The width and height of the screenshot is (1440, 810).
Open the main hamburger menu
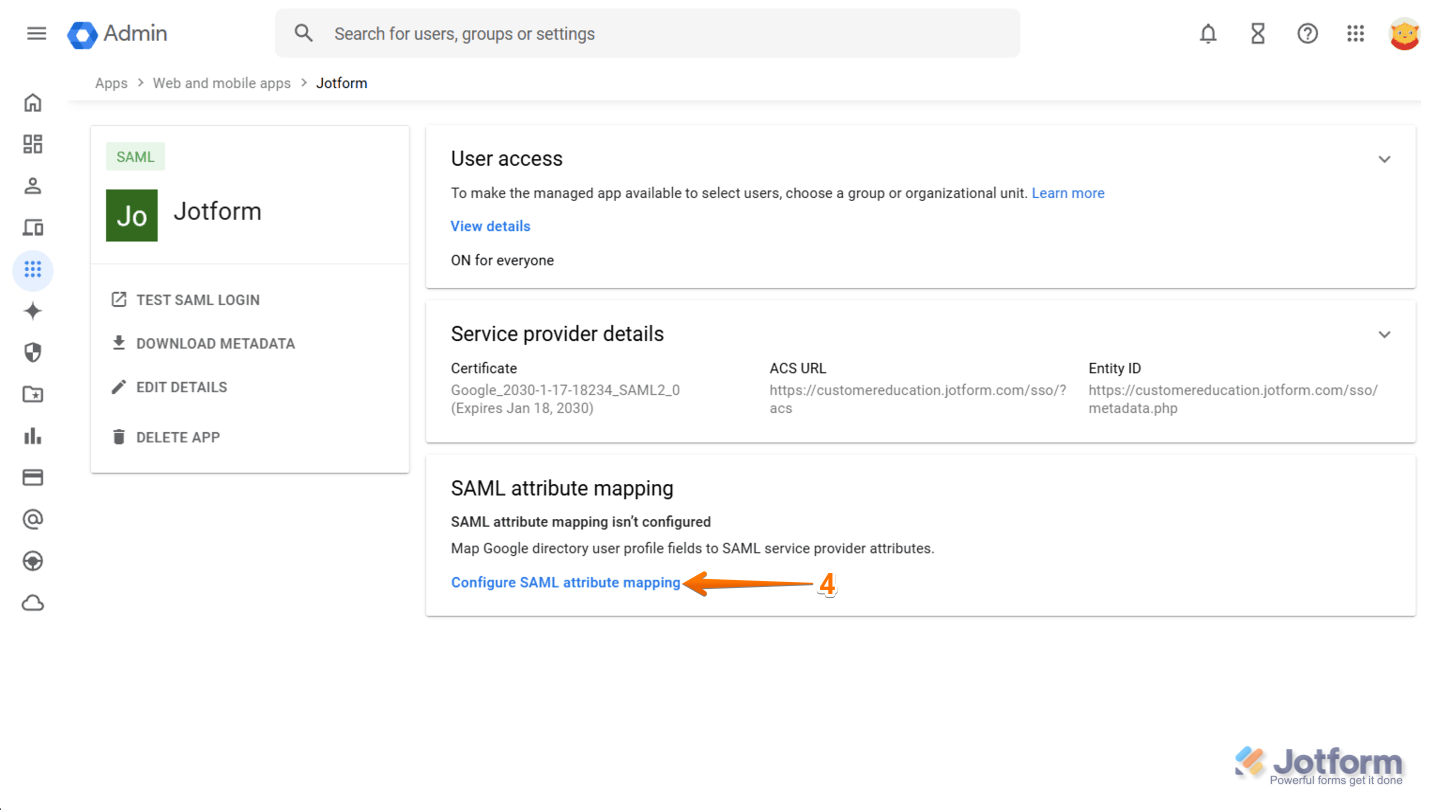[37, 34]
